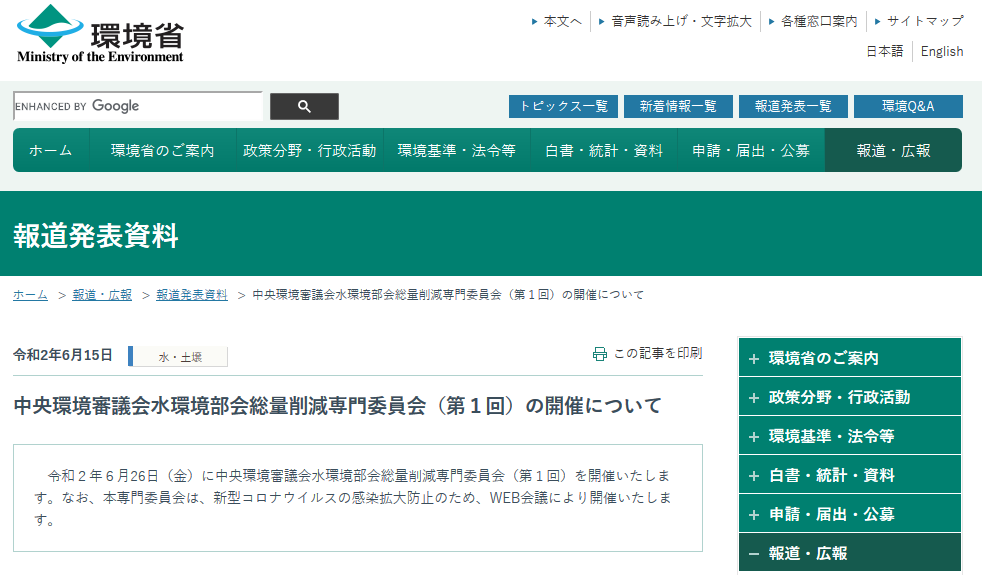Click the Ministry of the Environment logo
Image resolution: width=982 pixels, height=575 pixels.
point(100,34)
